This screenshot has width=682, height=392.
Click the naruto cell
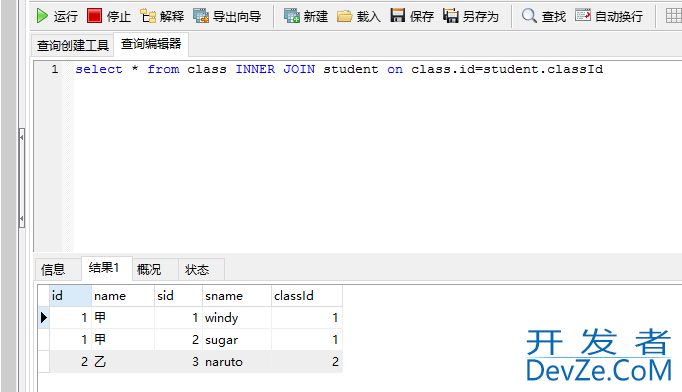[237, 362]
